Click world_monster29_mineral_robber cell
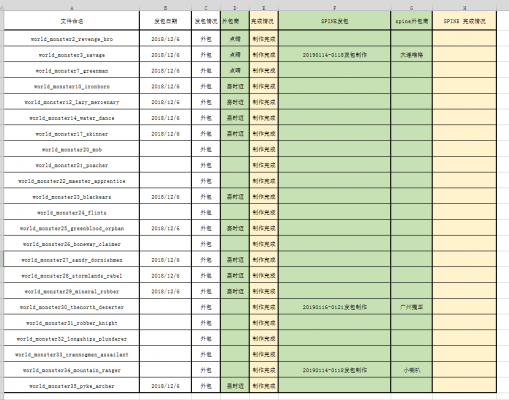Viewport: 509px width, 400px height. click(72, 291)
